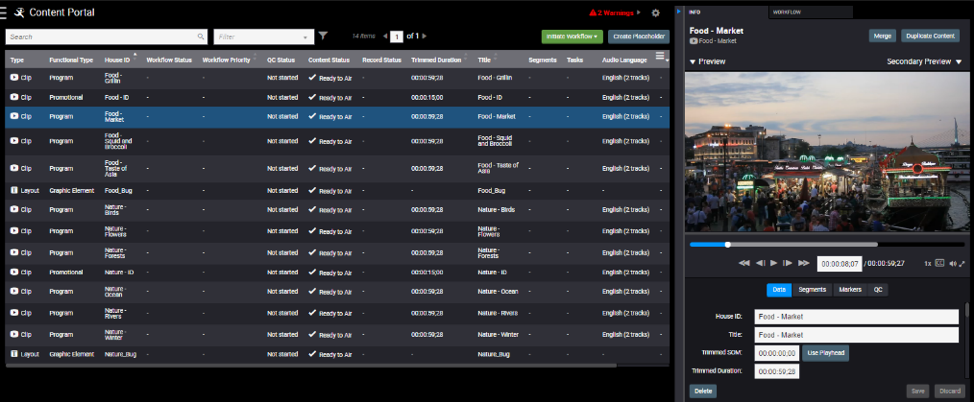Open the Secondary Preview dropdown
This screenshot has width=974, height=402.
(x=924, y=62)
